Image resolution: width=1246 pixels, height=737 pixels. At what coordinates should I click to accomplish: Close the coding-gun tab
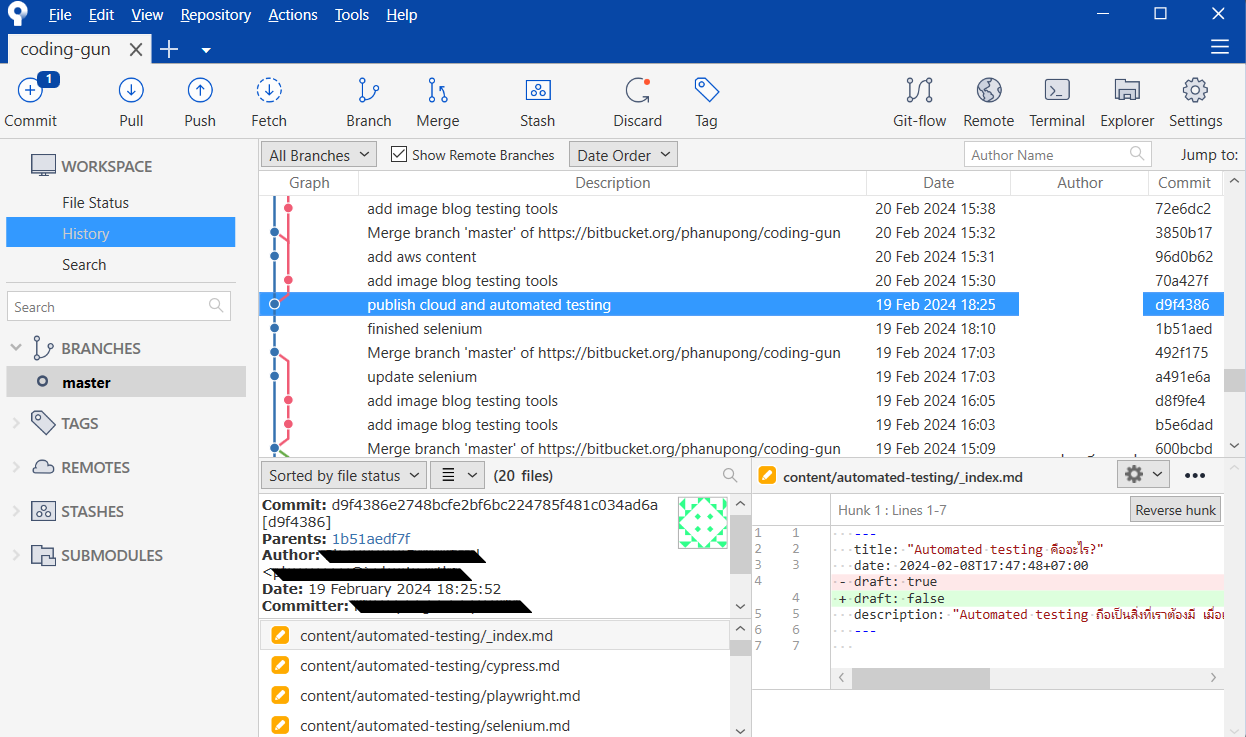coord(137,49)
